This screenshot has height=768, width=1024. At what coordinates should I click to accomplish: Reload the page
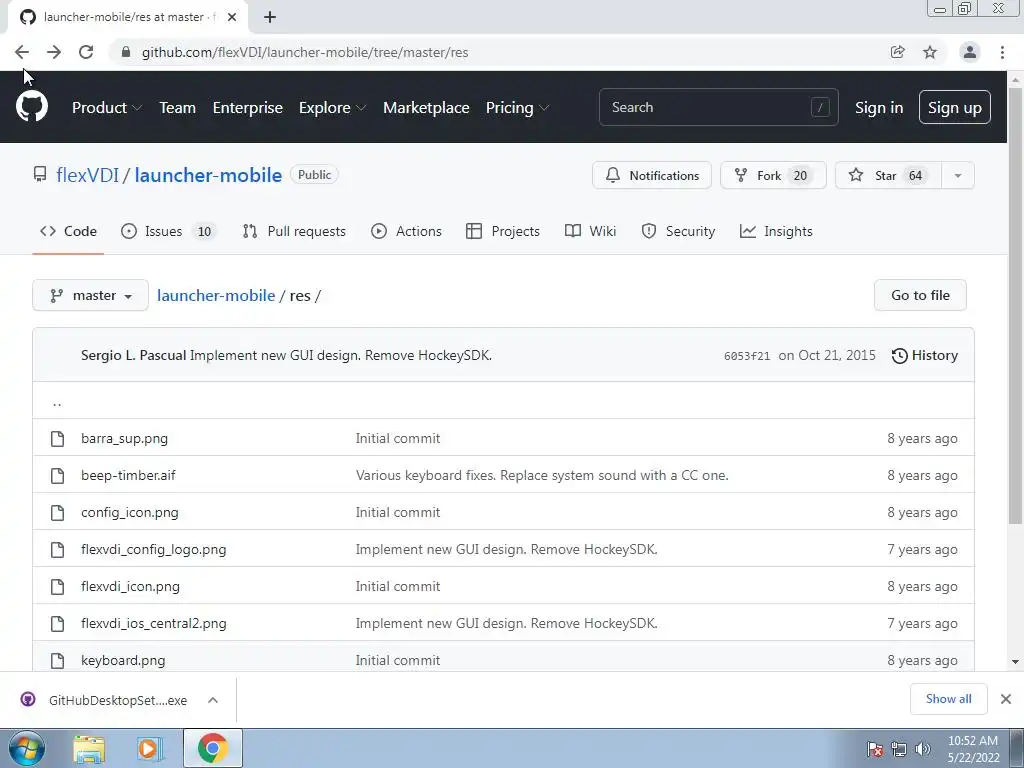pyautogui.click(x=86, y=52)
